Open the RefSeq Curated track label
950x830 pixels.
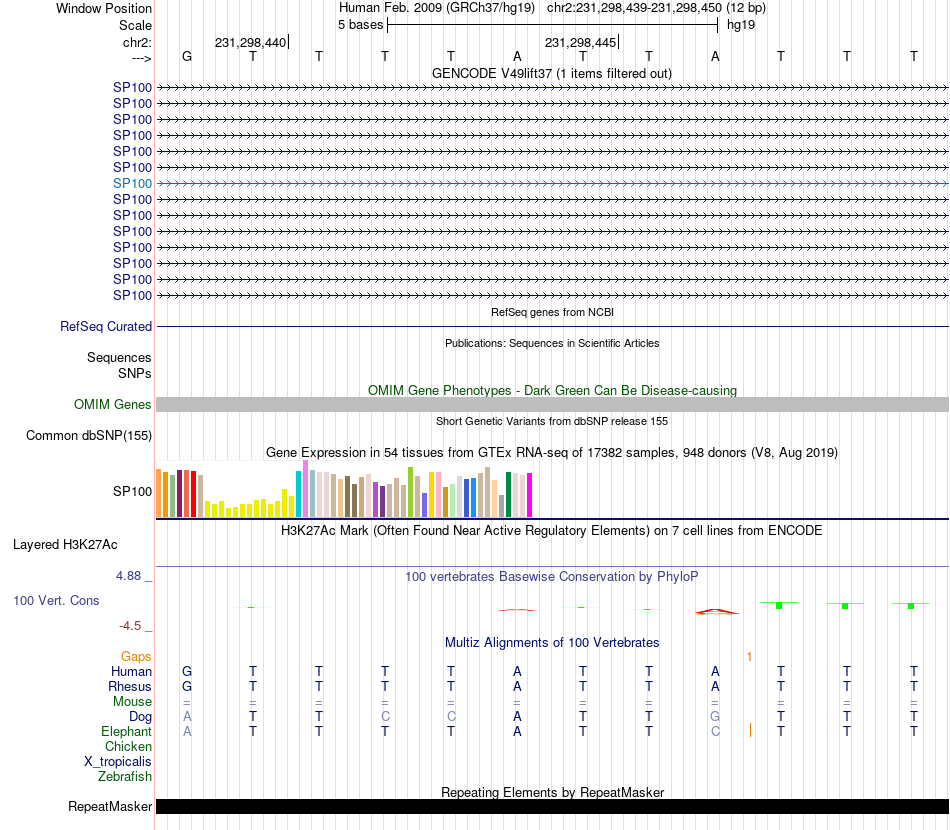pyautogui.click(x=106, y=327)
